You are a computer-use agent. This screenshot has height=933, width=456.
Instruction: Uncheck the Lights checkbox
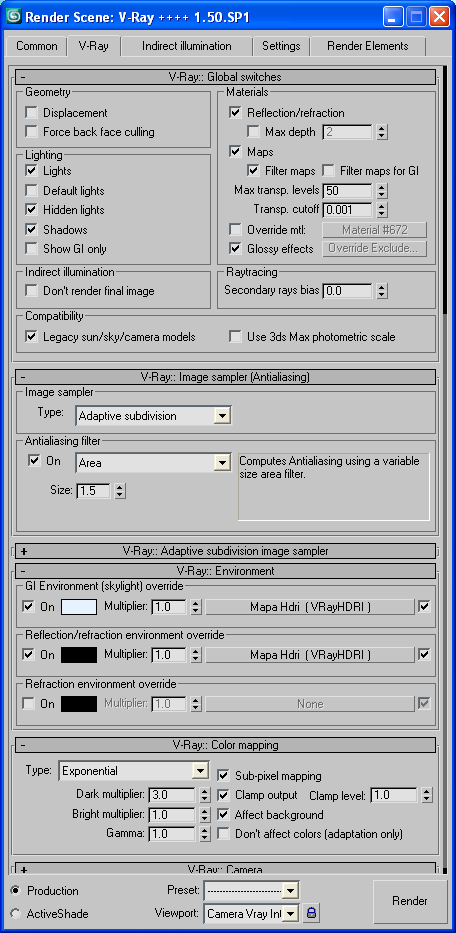(x=31, y=171)
